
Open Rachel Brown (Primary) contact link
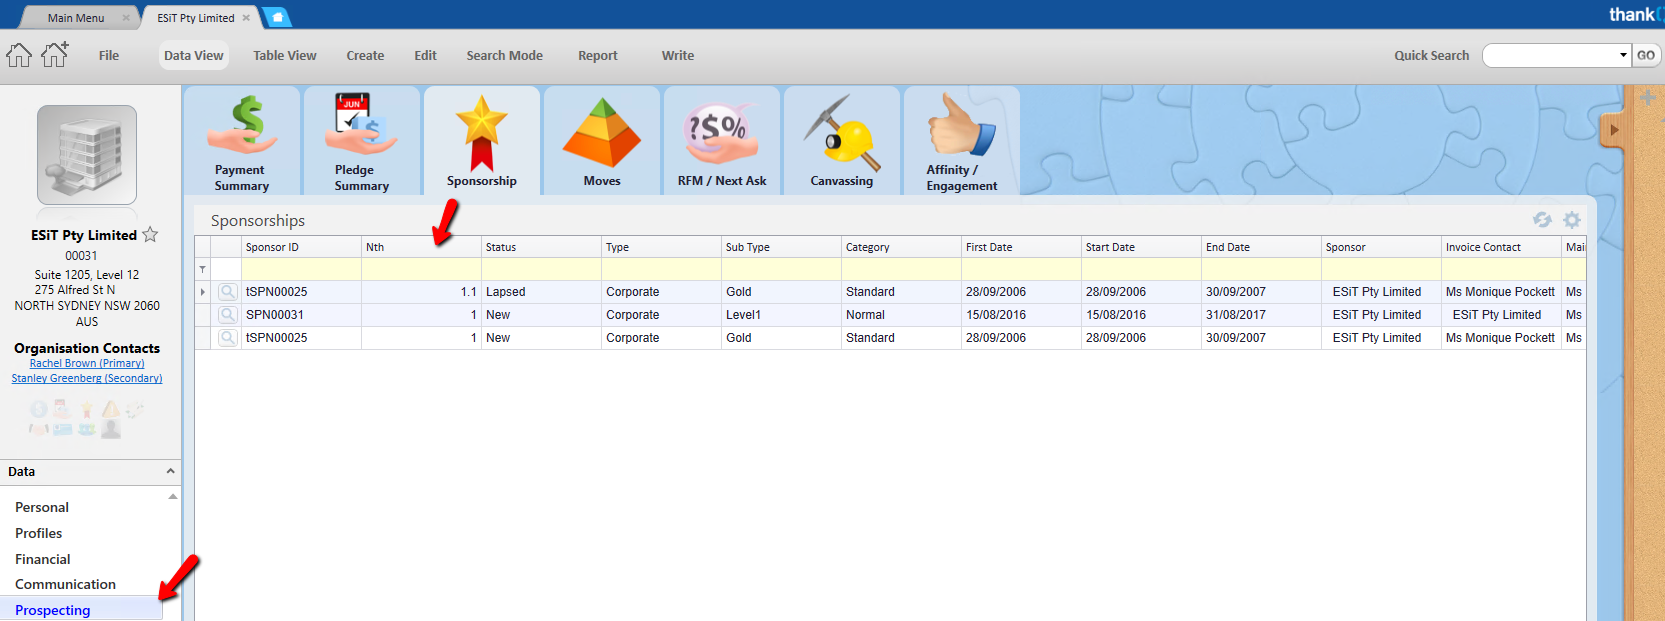(x=87, y=364)
